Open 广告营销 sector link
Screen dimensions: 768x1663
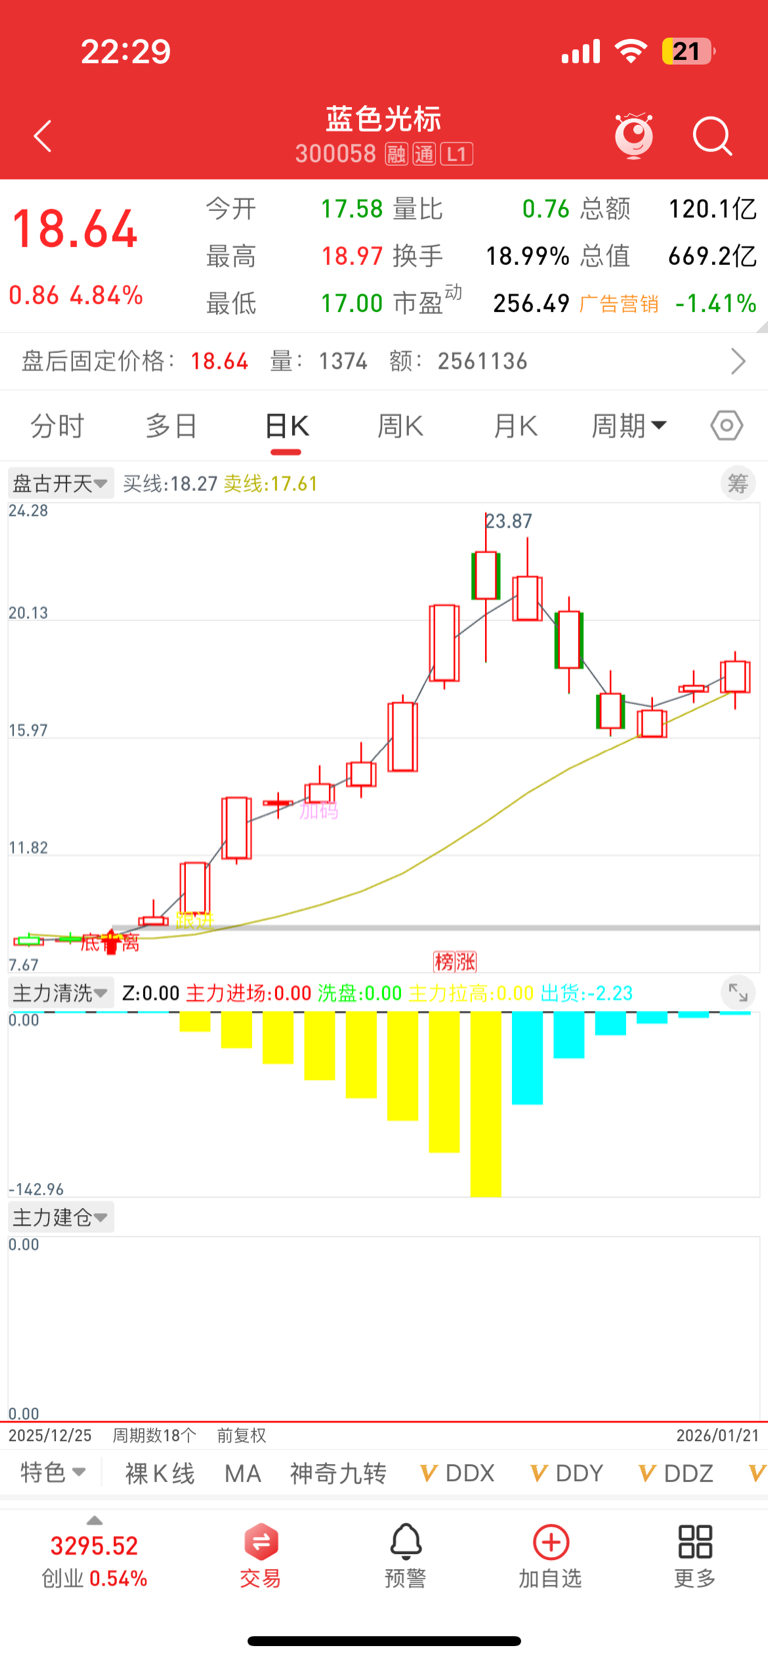tap(619, 303)
